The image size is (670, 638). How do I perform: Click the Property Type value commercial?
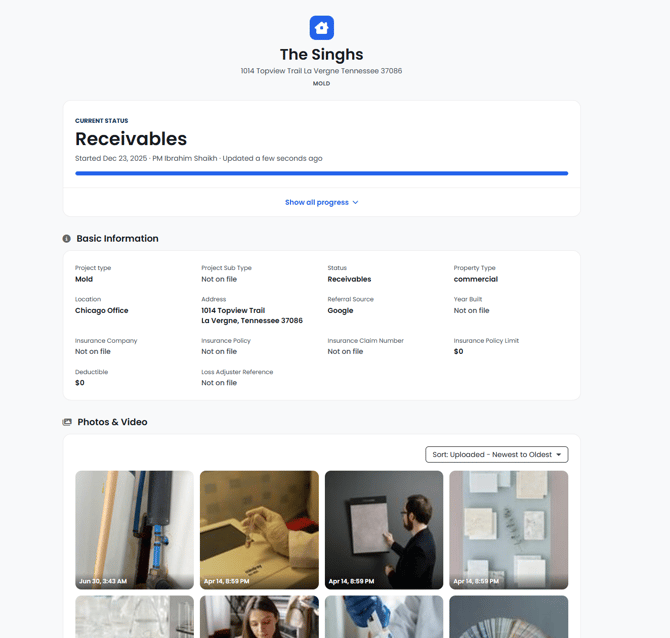coord(476,279)
